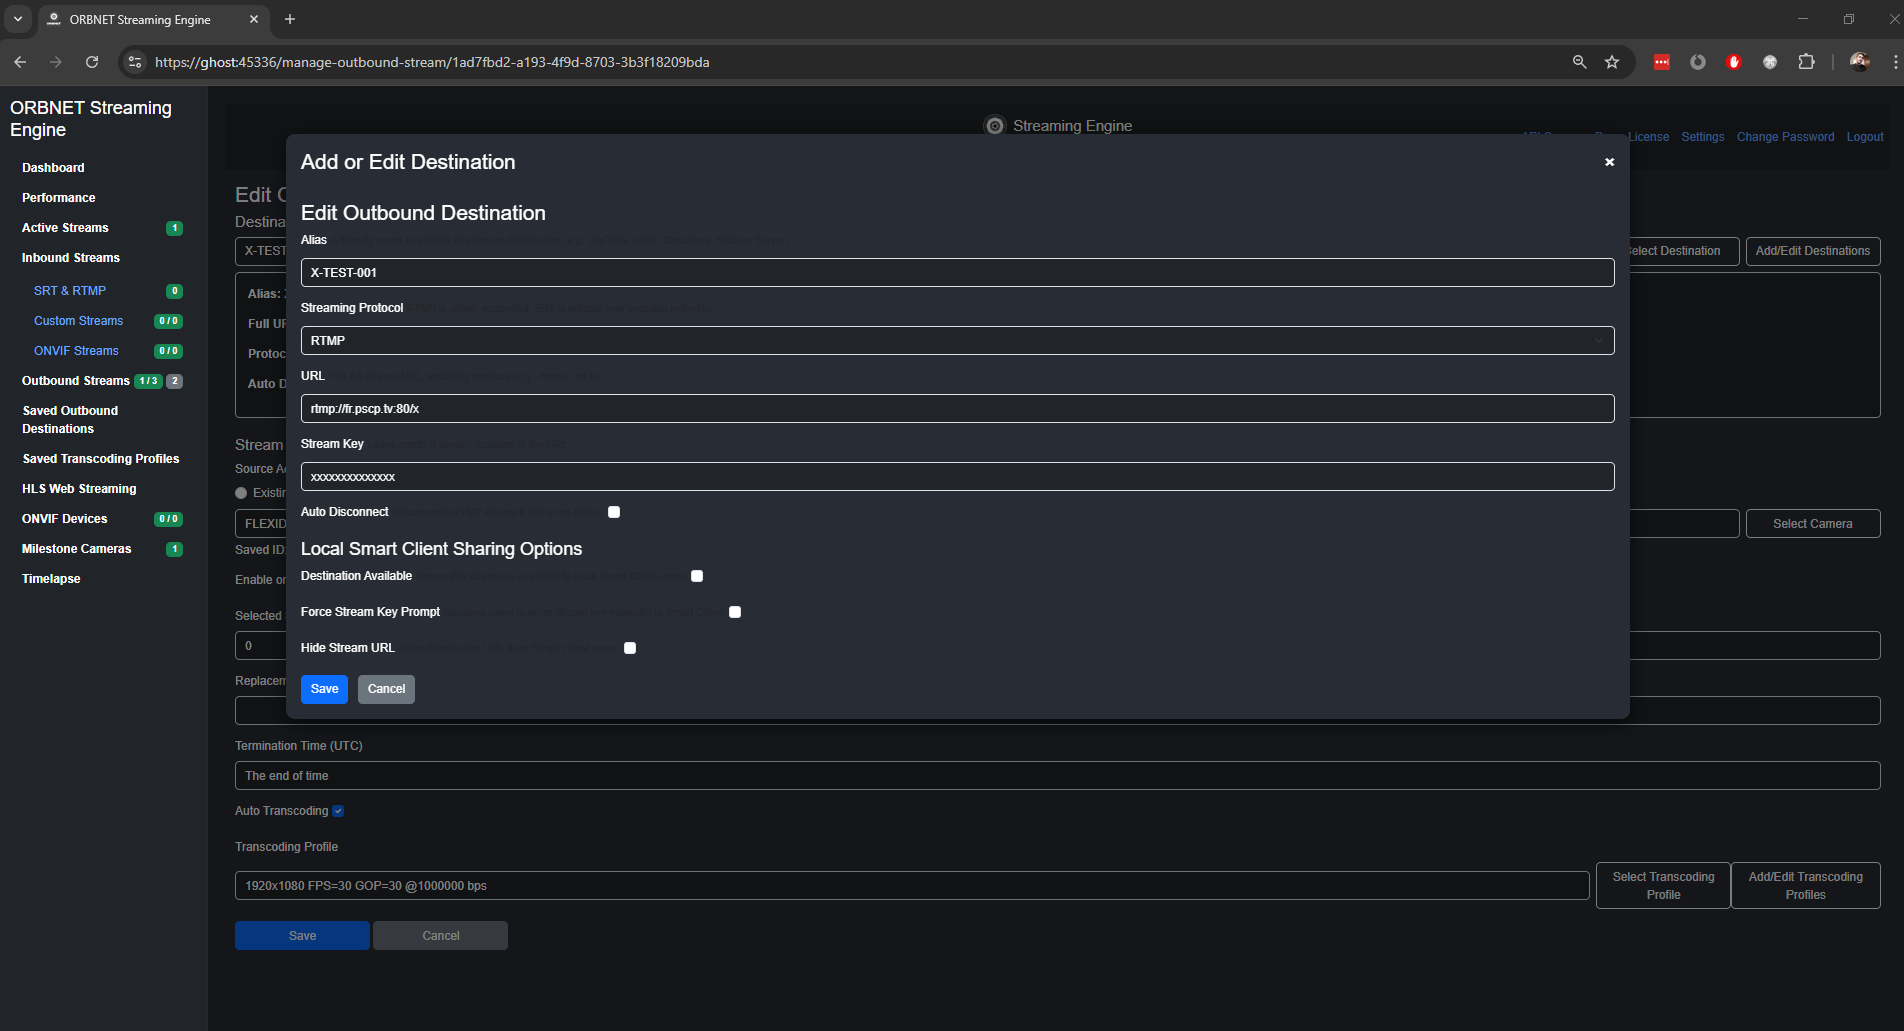Viewport: 1904px width, 1031px height.
Task: Click the browser reload icon
Action: coord(92,62)
